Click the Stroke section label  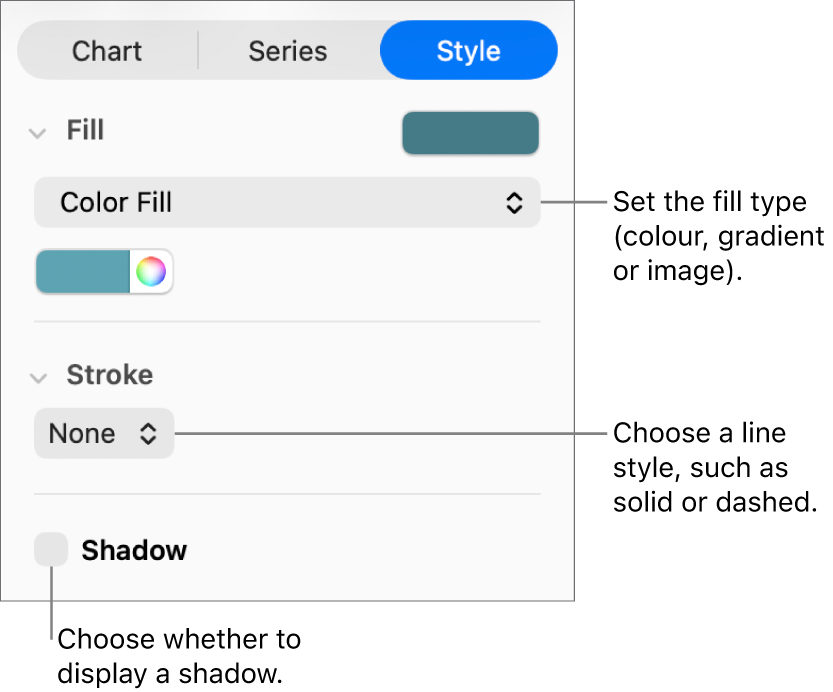click(x=109, y=376)
